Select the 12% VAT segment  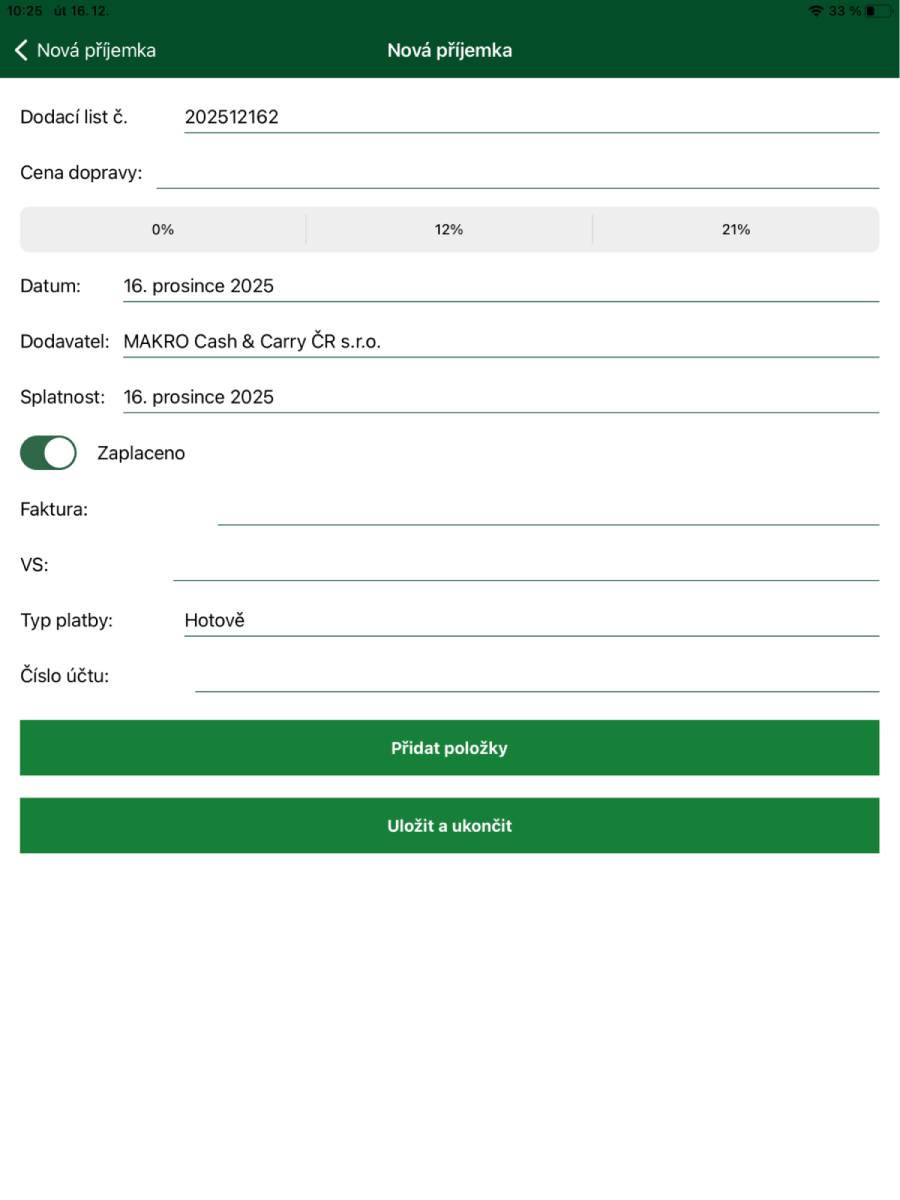pyautogui.click(x=449, y=229)
